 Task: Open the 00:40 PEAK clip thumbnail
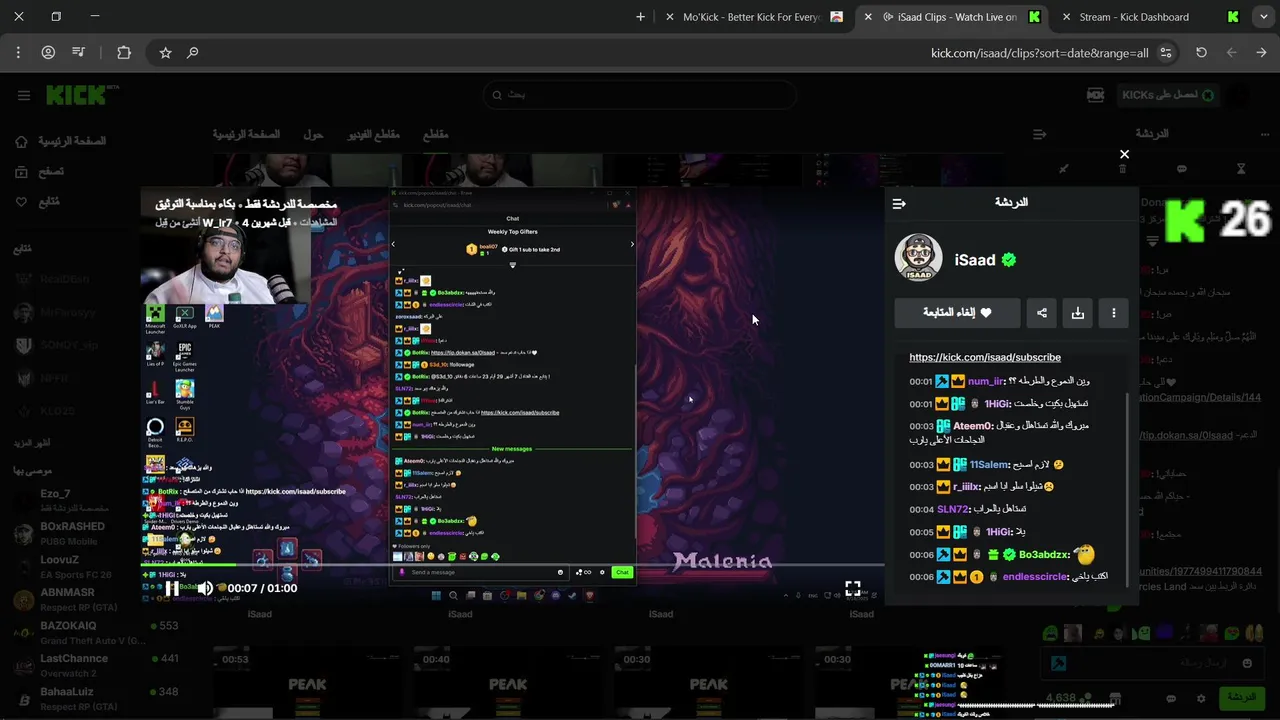[x=507, y=682]
